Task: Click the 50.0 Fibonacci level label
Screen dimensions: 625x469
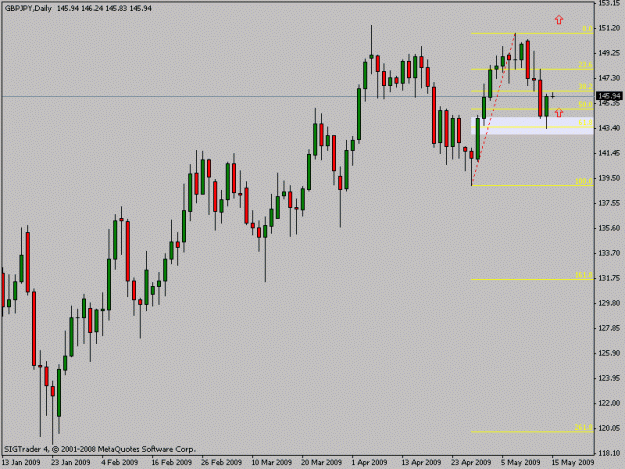Action: [x=586, y=104]
